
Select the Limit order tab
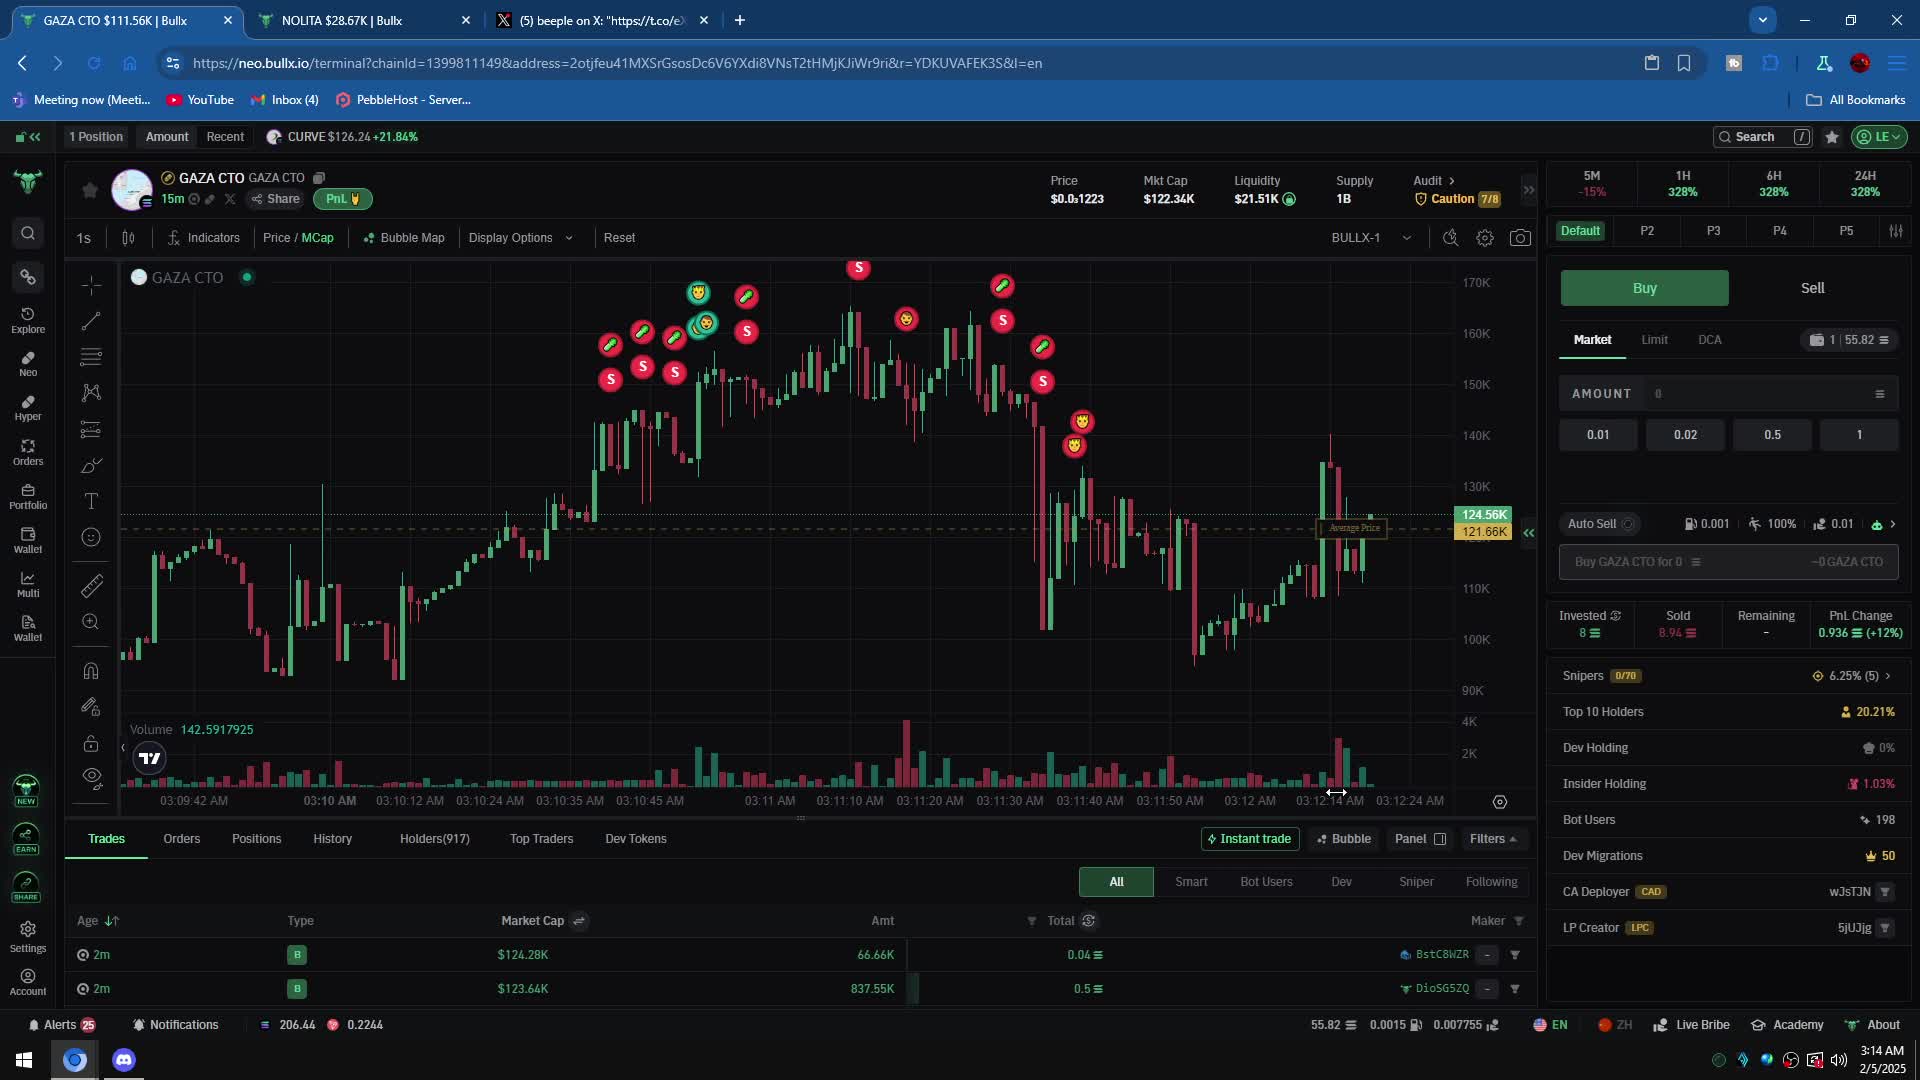click(x=1654, y=340)
